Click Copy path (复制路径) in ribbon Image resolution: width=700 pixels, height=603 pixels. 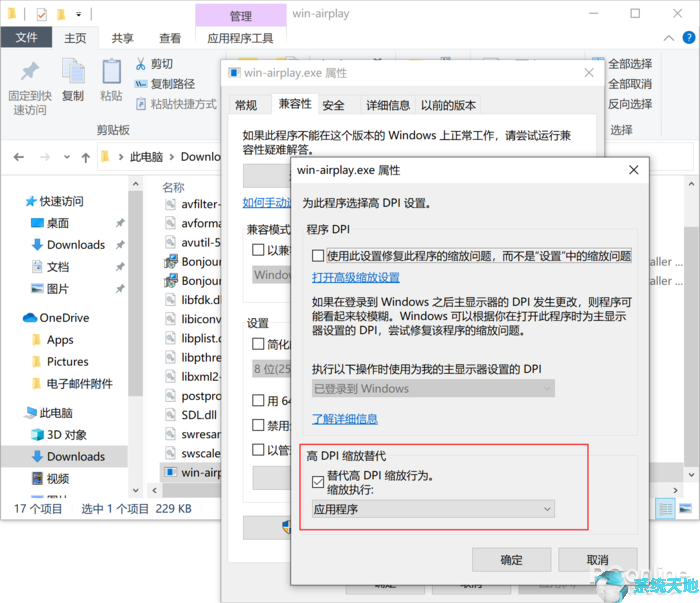point(165,84)
